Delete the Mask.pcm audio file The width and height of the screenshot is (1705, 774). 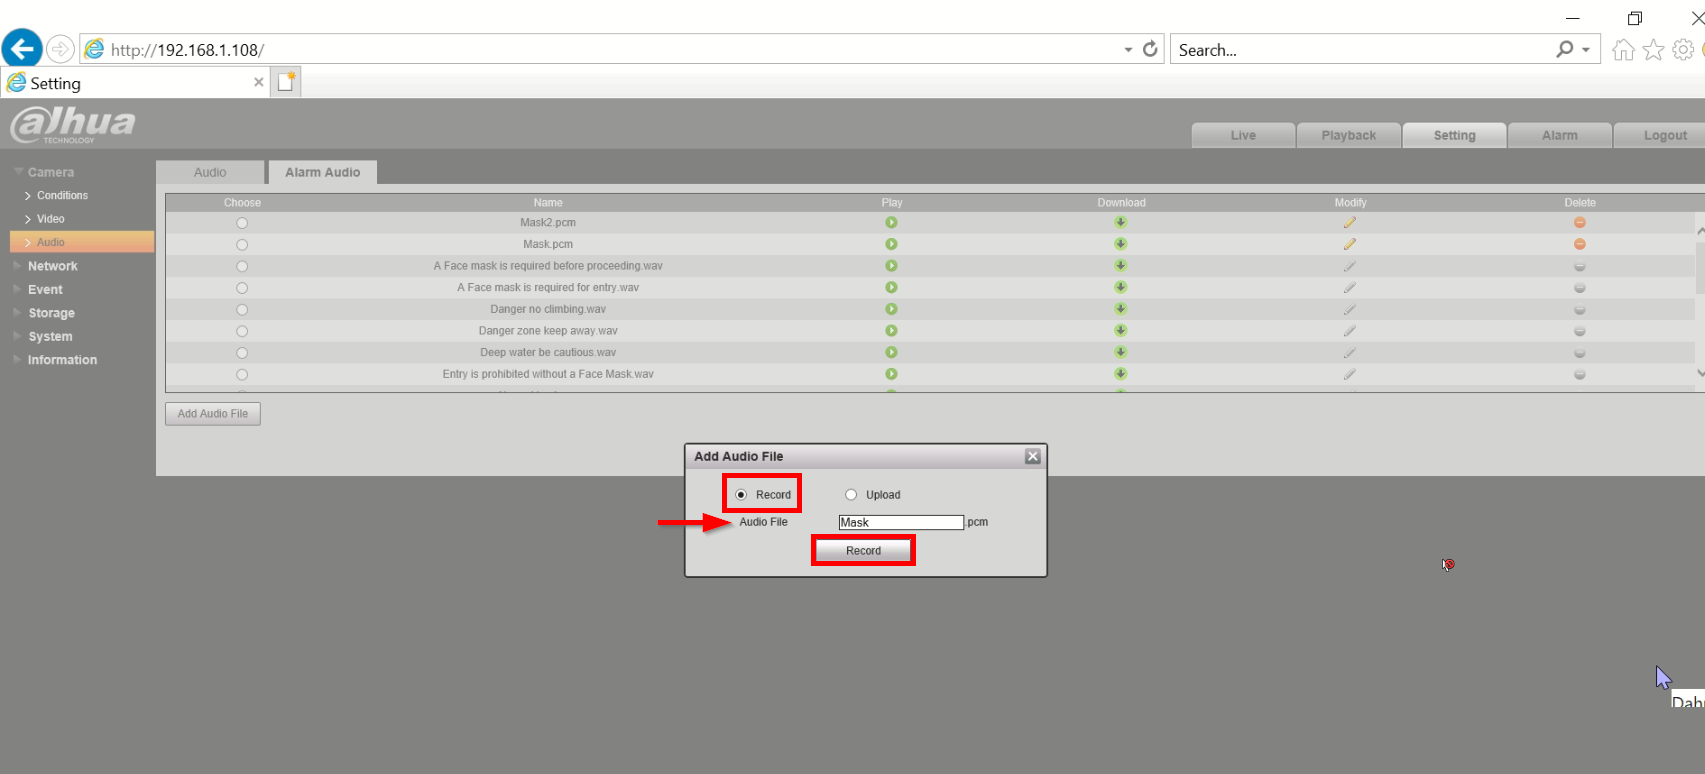[x=1580, y=244]
